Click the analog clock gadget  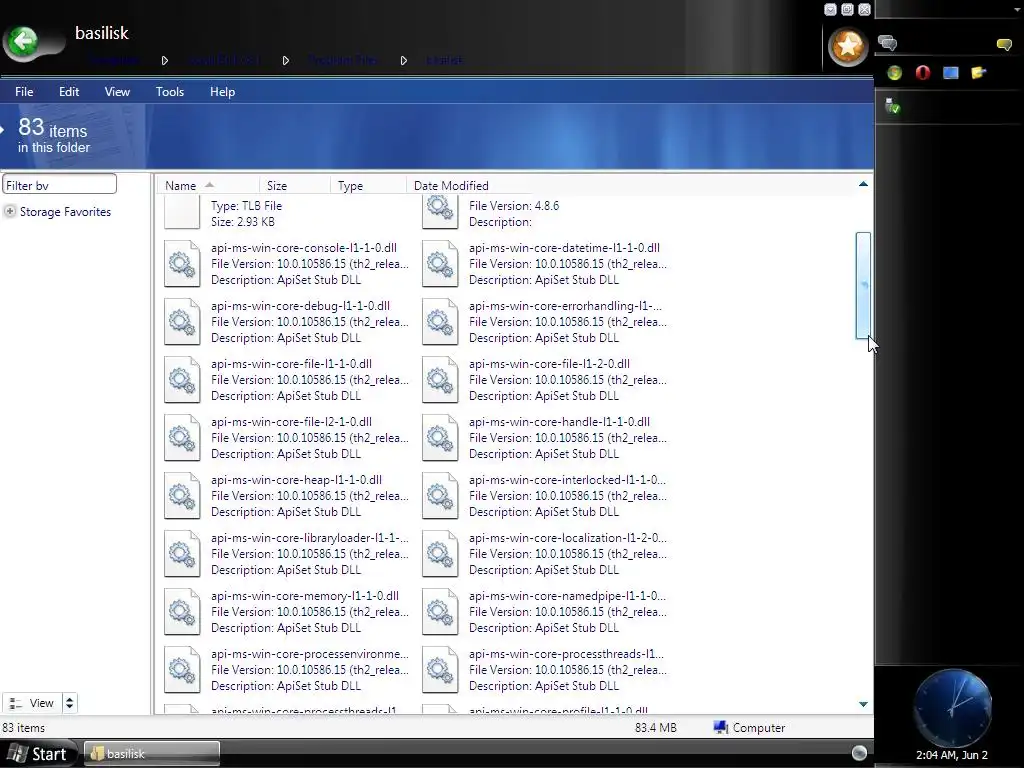(x=952, y=708)
